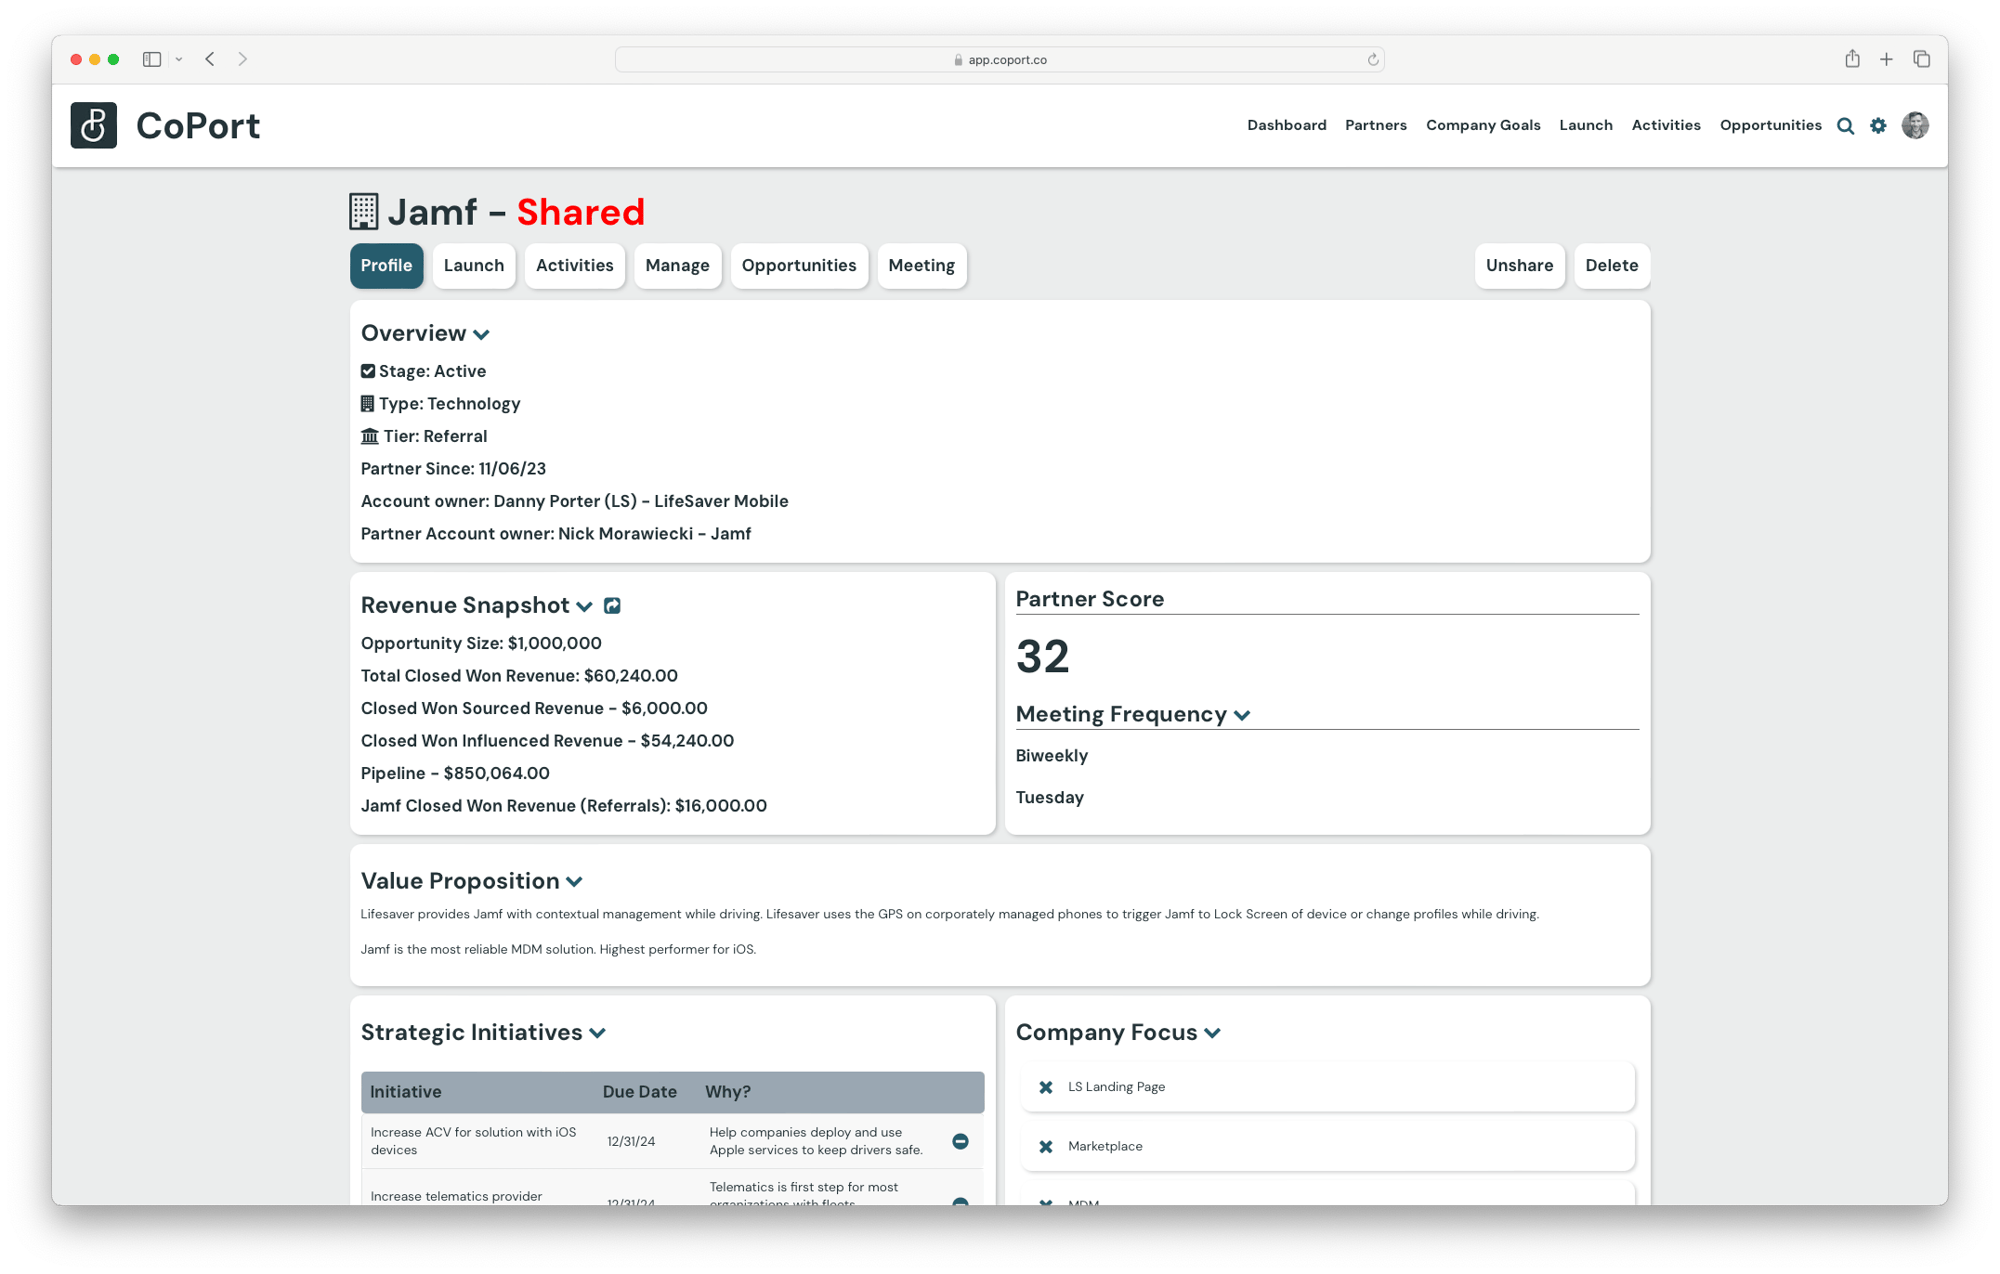Image resolution: width=2000 pixels, height=1274 pixels.
Task: Click the Delete button
Action: coord(1611,266)
